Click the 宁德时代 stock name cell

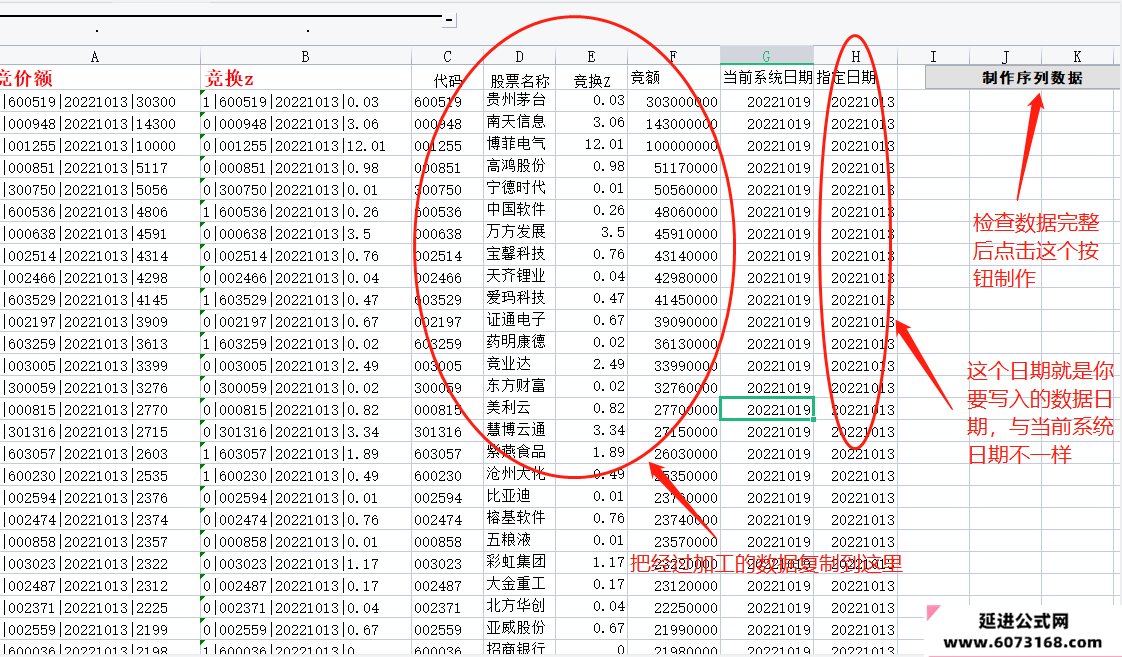click(519, 188)
